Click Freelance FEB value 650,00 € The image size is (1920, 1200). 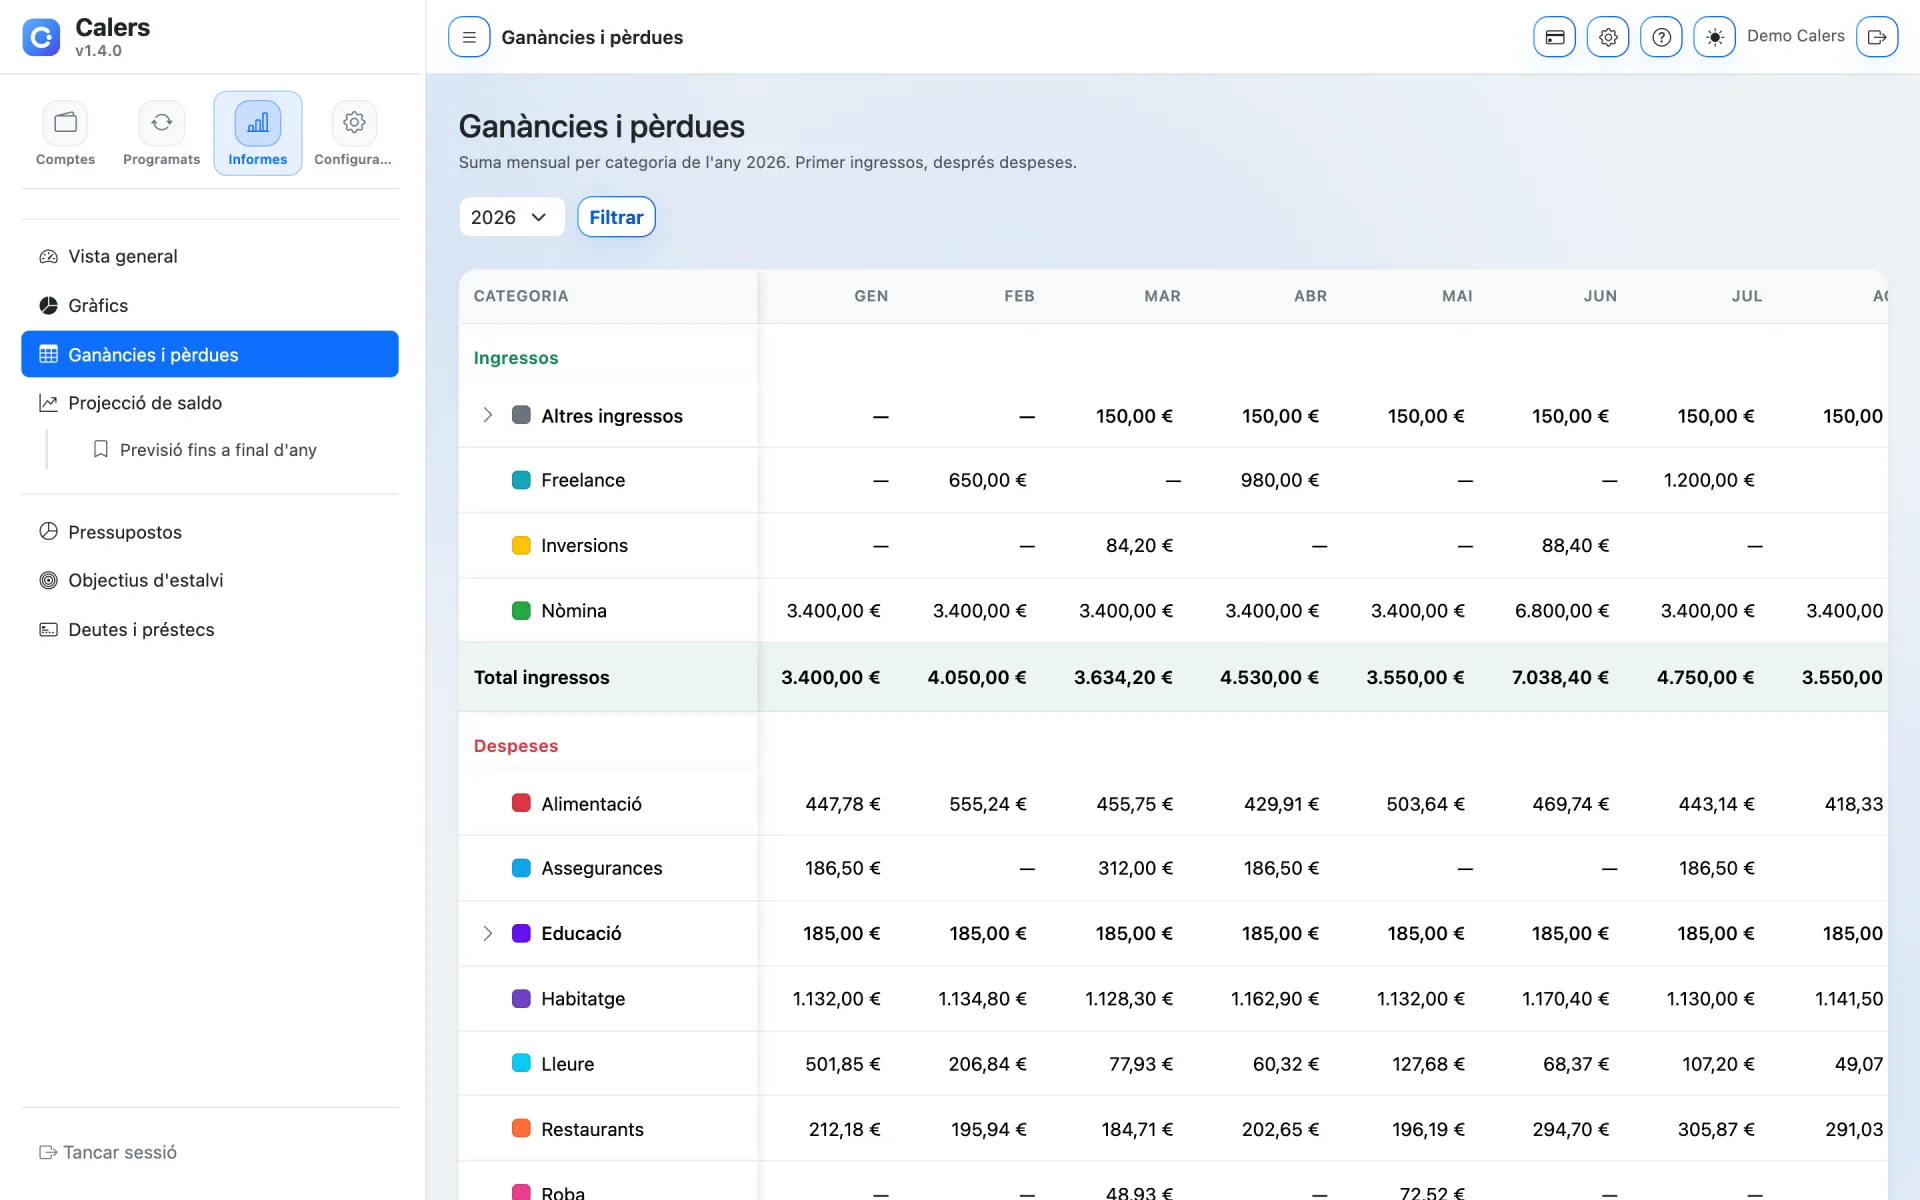pyautogui.click(x=987, y=480)
